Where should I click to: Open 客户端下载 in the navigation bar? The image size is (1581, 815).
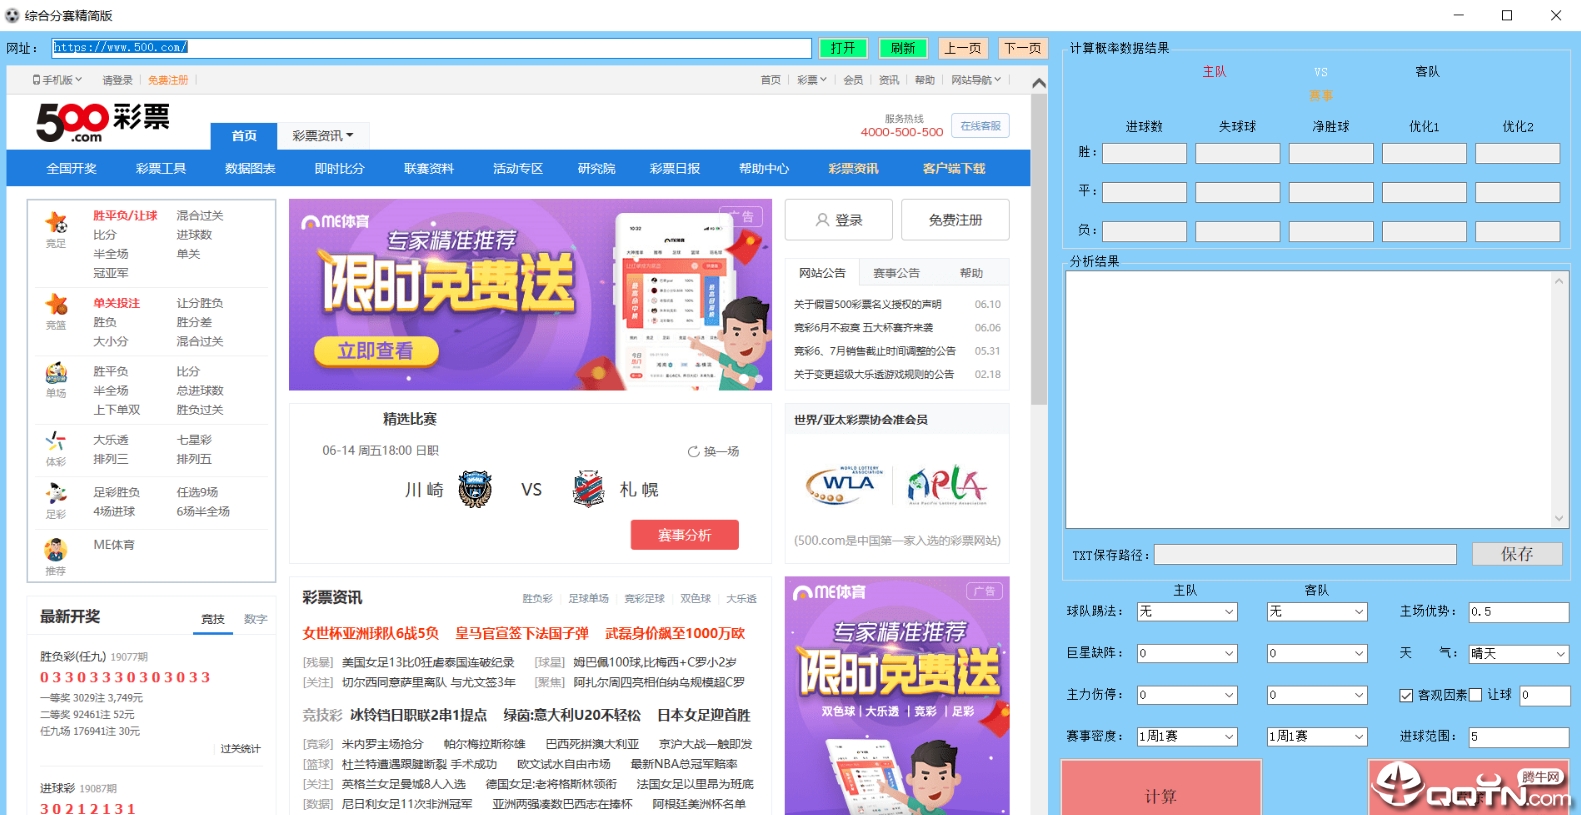[954, 169]
